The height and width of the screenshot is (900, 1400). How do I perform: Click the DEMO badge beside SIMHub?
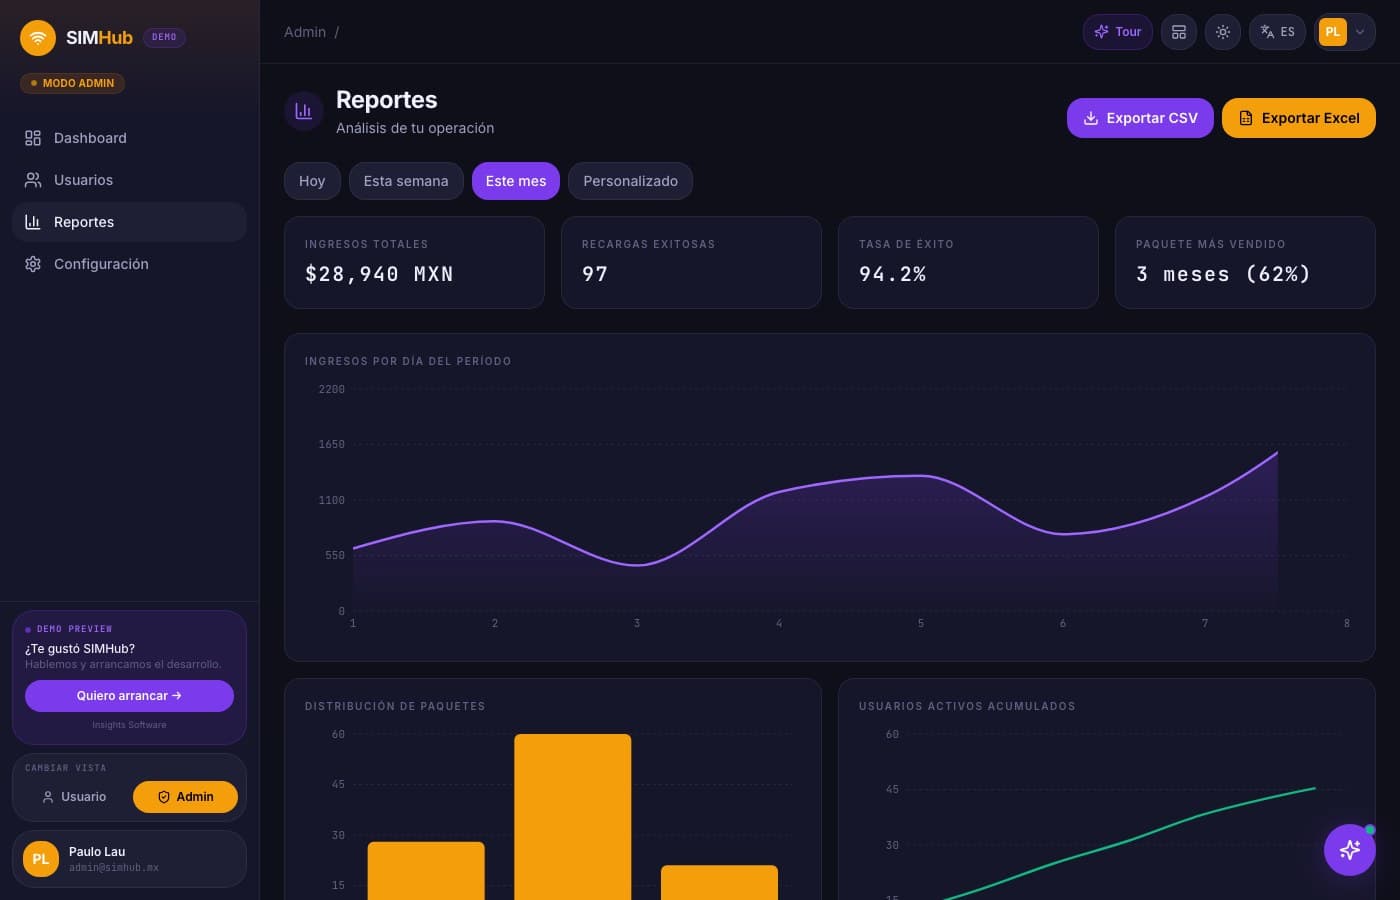coord(164,37)
